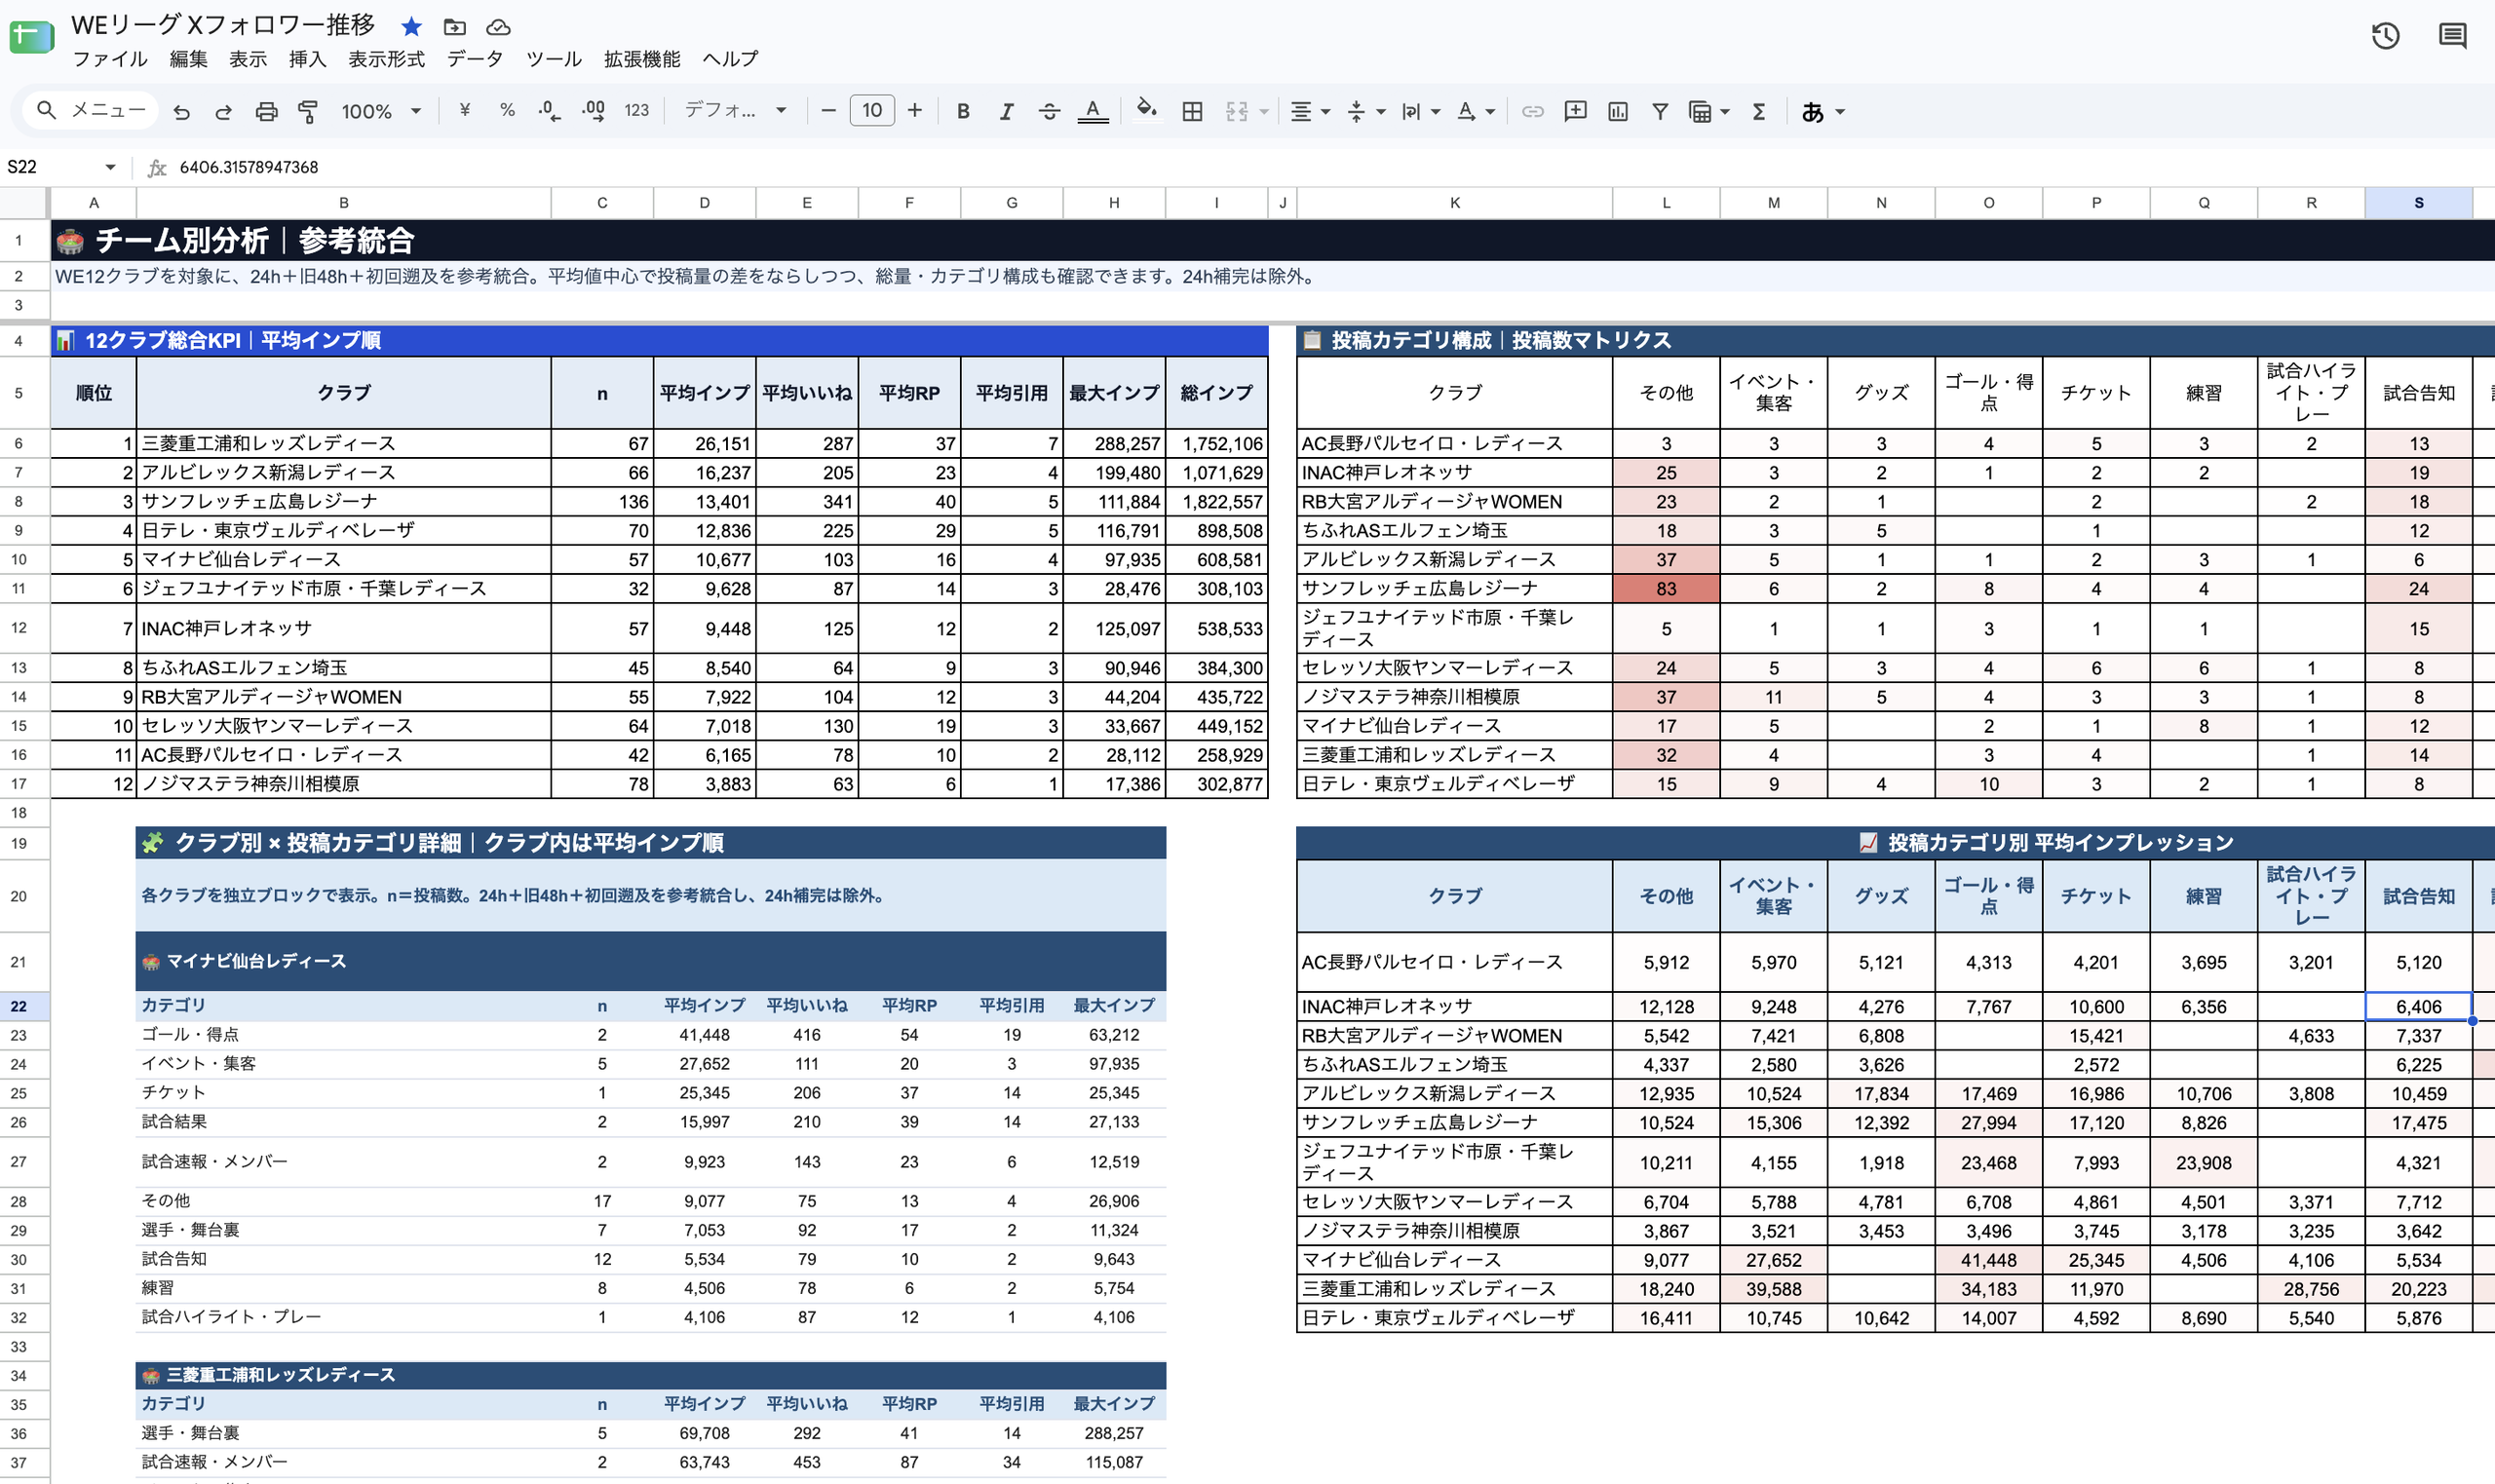Toggle italic formatting
2495x1484 pixels.
pyautogui.click(x=1006, y=112)
